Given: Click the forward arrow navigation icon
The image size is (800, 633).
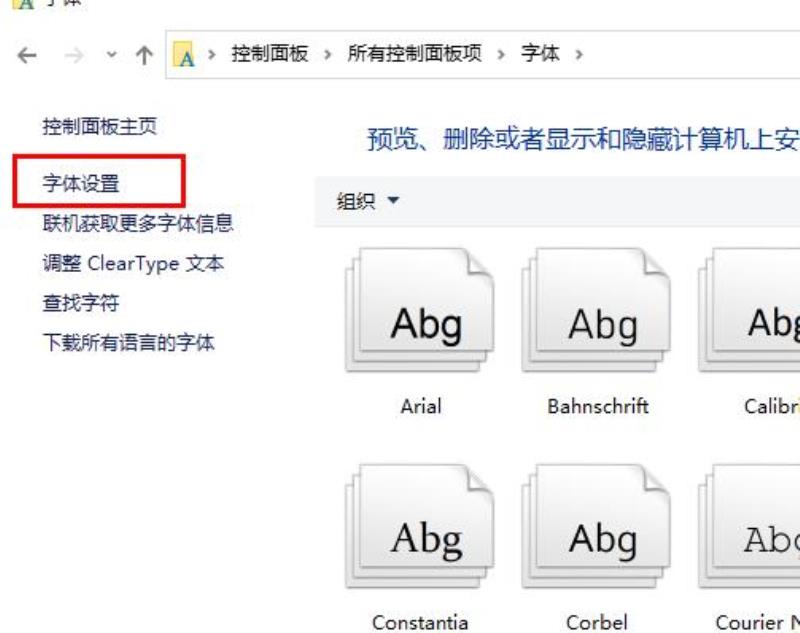Looking at the screenshot, I should [x=74, y=55].
